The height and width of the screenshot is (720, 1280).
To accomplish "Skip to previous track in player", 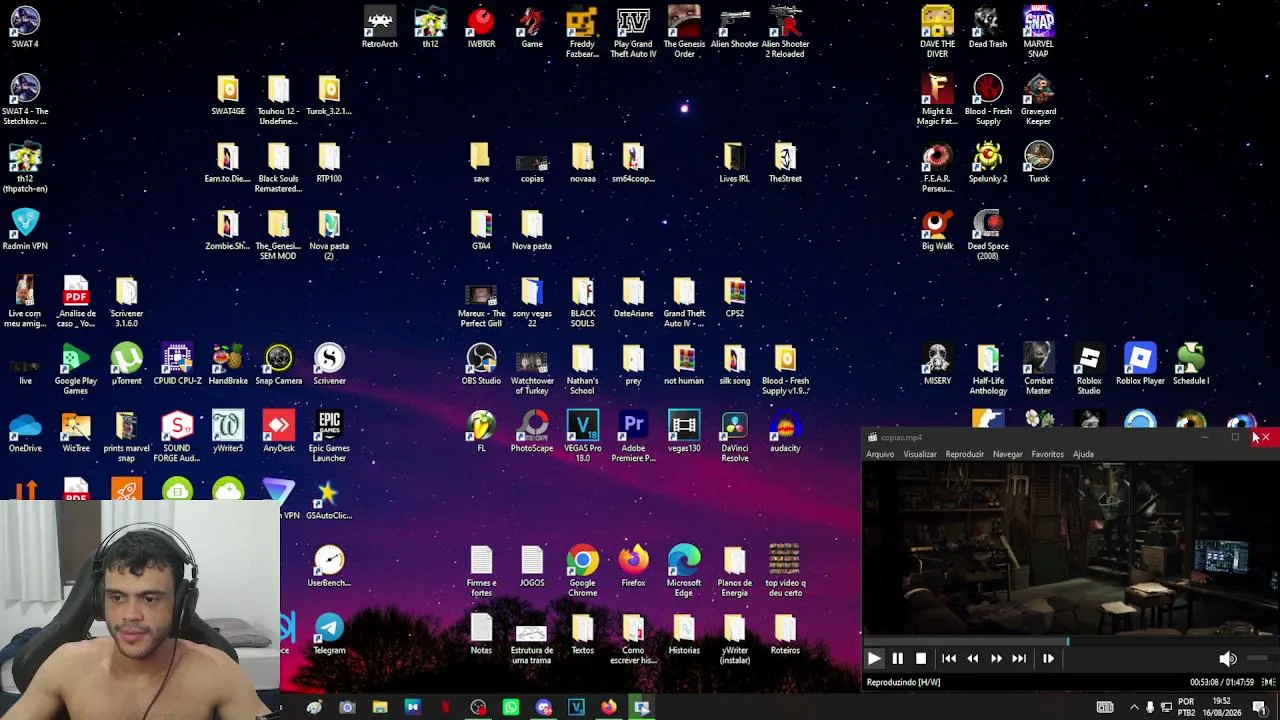I will [x=949, y=658].
